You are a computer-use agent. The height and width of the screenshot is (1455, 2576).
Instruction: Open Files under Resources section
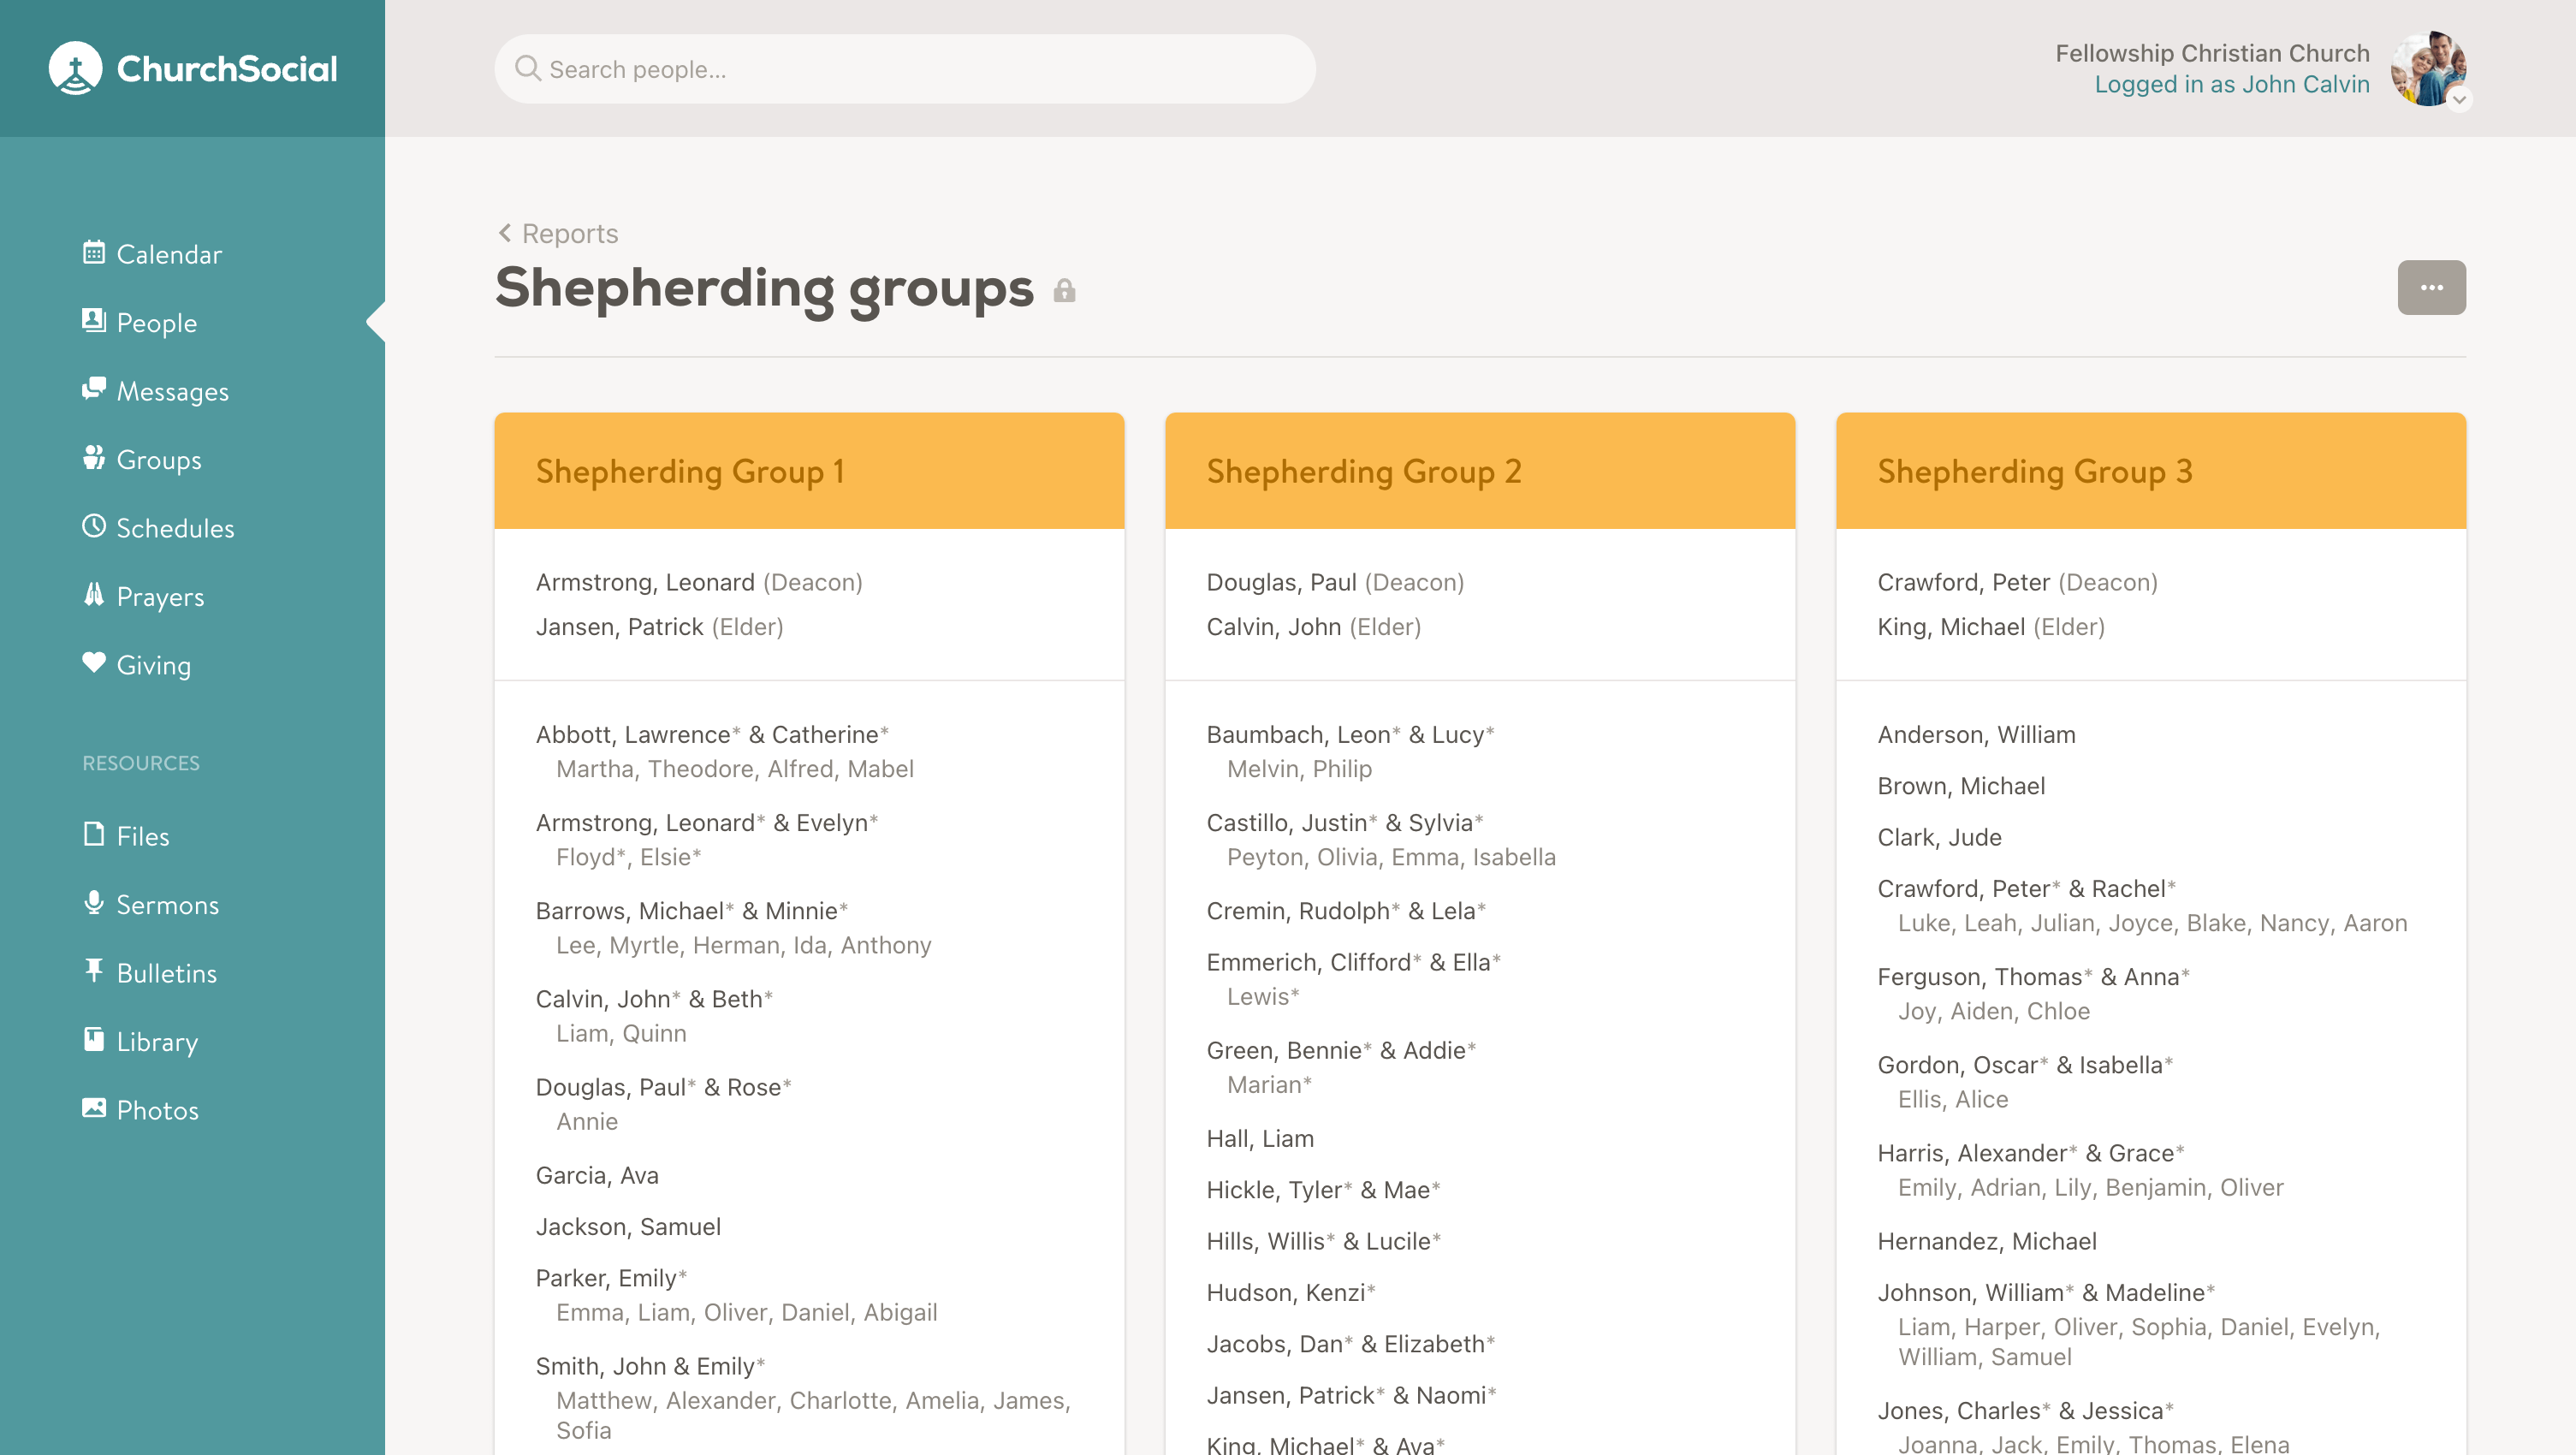(x=141, y=835)
